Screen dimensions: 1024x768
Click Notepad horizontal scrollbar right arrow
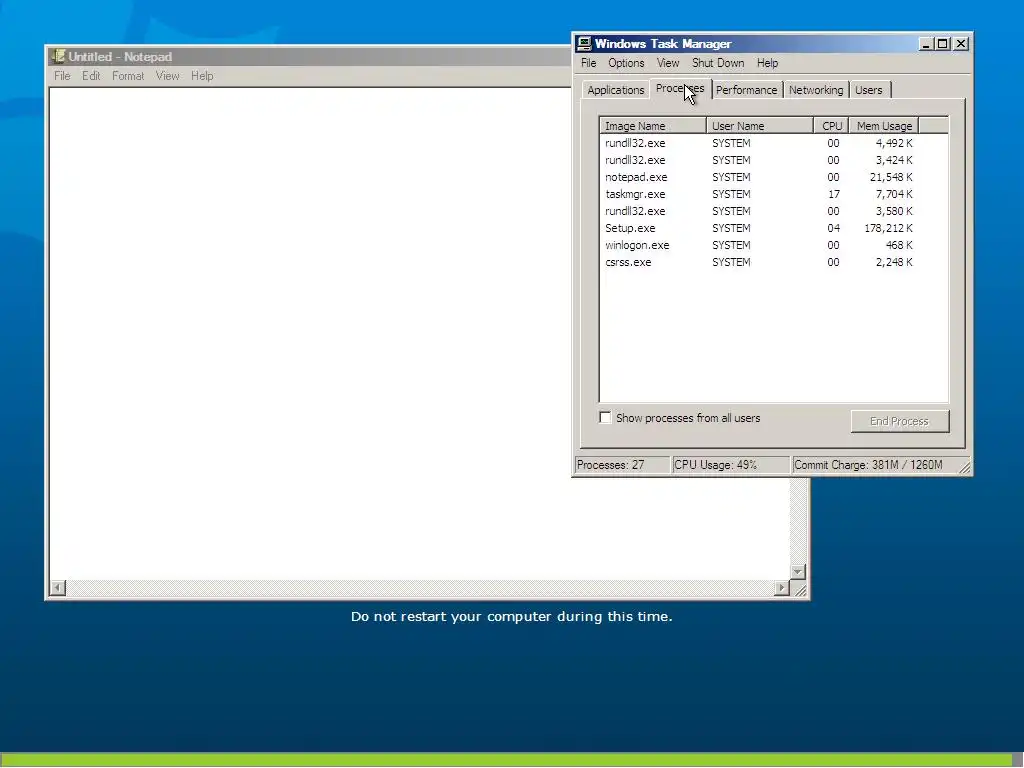point(782,588)
